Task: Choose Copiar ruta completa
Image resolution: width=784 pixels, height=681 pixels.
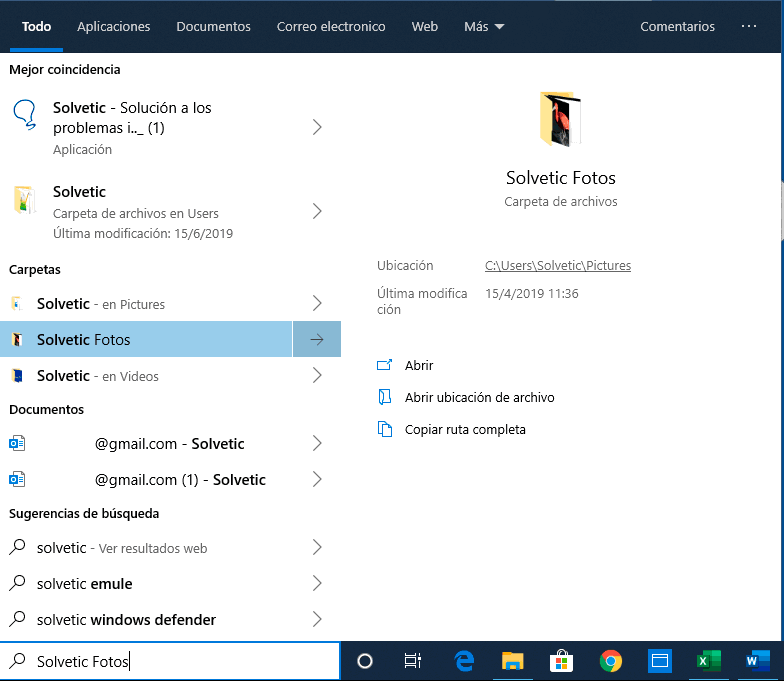Action: (465, 430)
